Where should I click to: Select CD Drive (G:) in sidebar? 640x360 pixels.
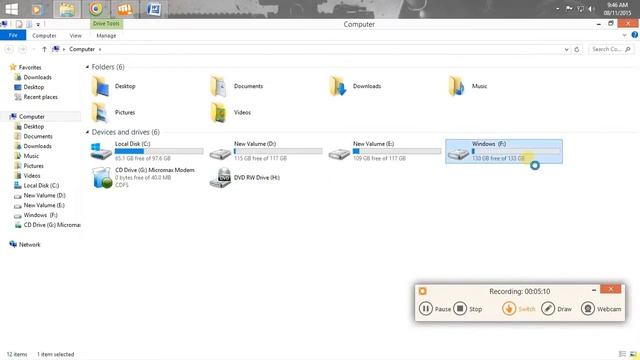[52, 225]
